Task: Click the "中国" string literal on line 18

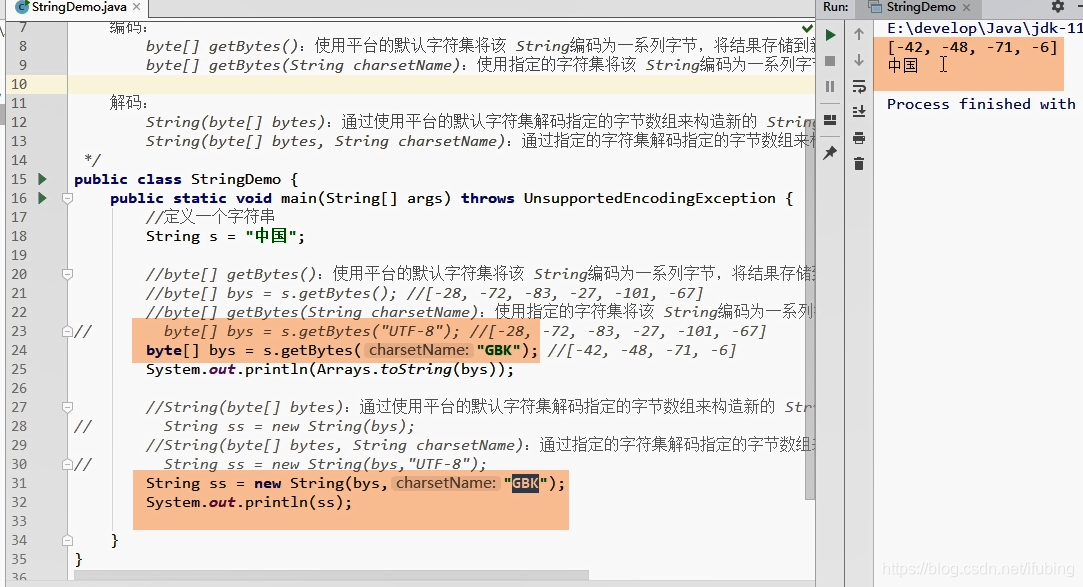Action: click(271, 236)
